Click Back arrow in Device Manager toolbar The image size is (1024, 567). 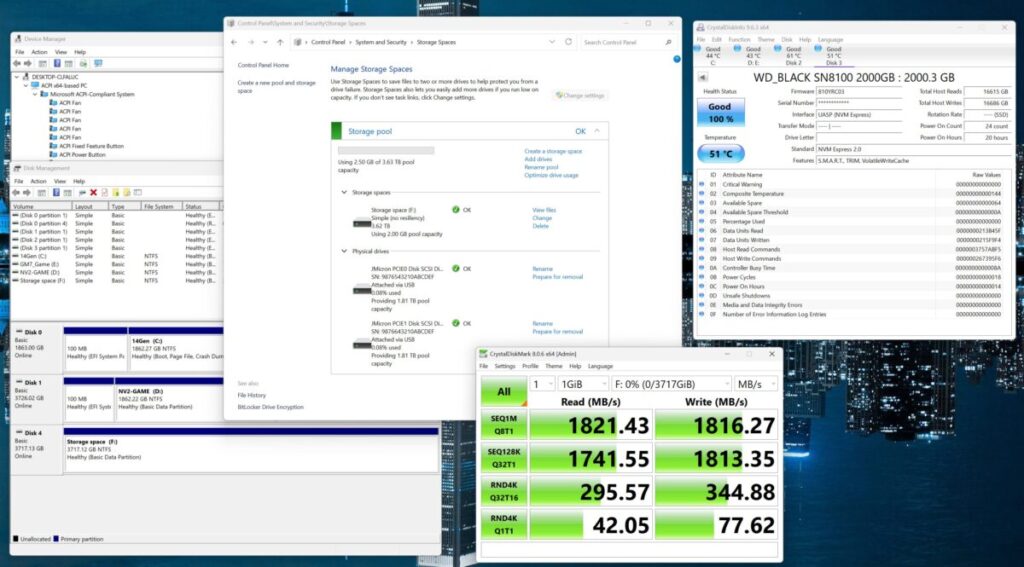17,63
